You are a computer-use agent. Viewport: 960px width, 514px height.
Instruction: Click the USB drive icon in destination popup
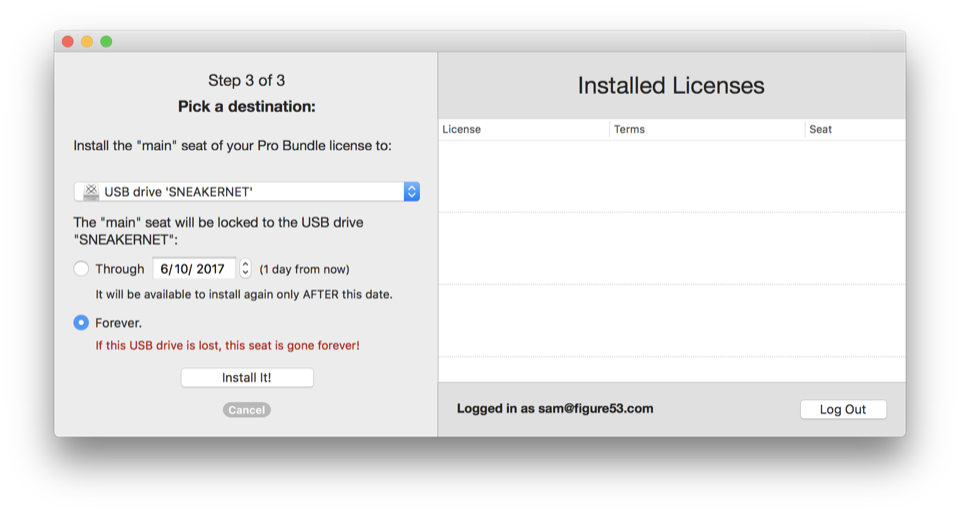click(x=91, y=192)
